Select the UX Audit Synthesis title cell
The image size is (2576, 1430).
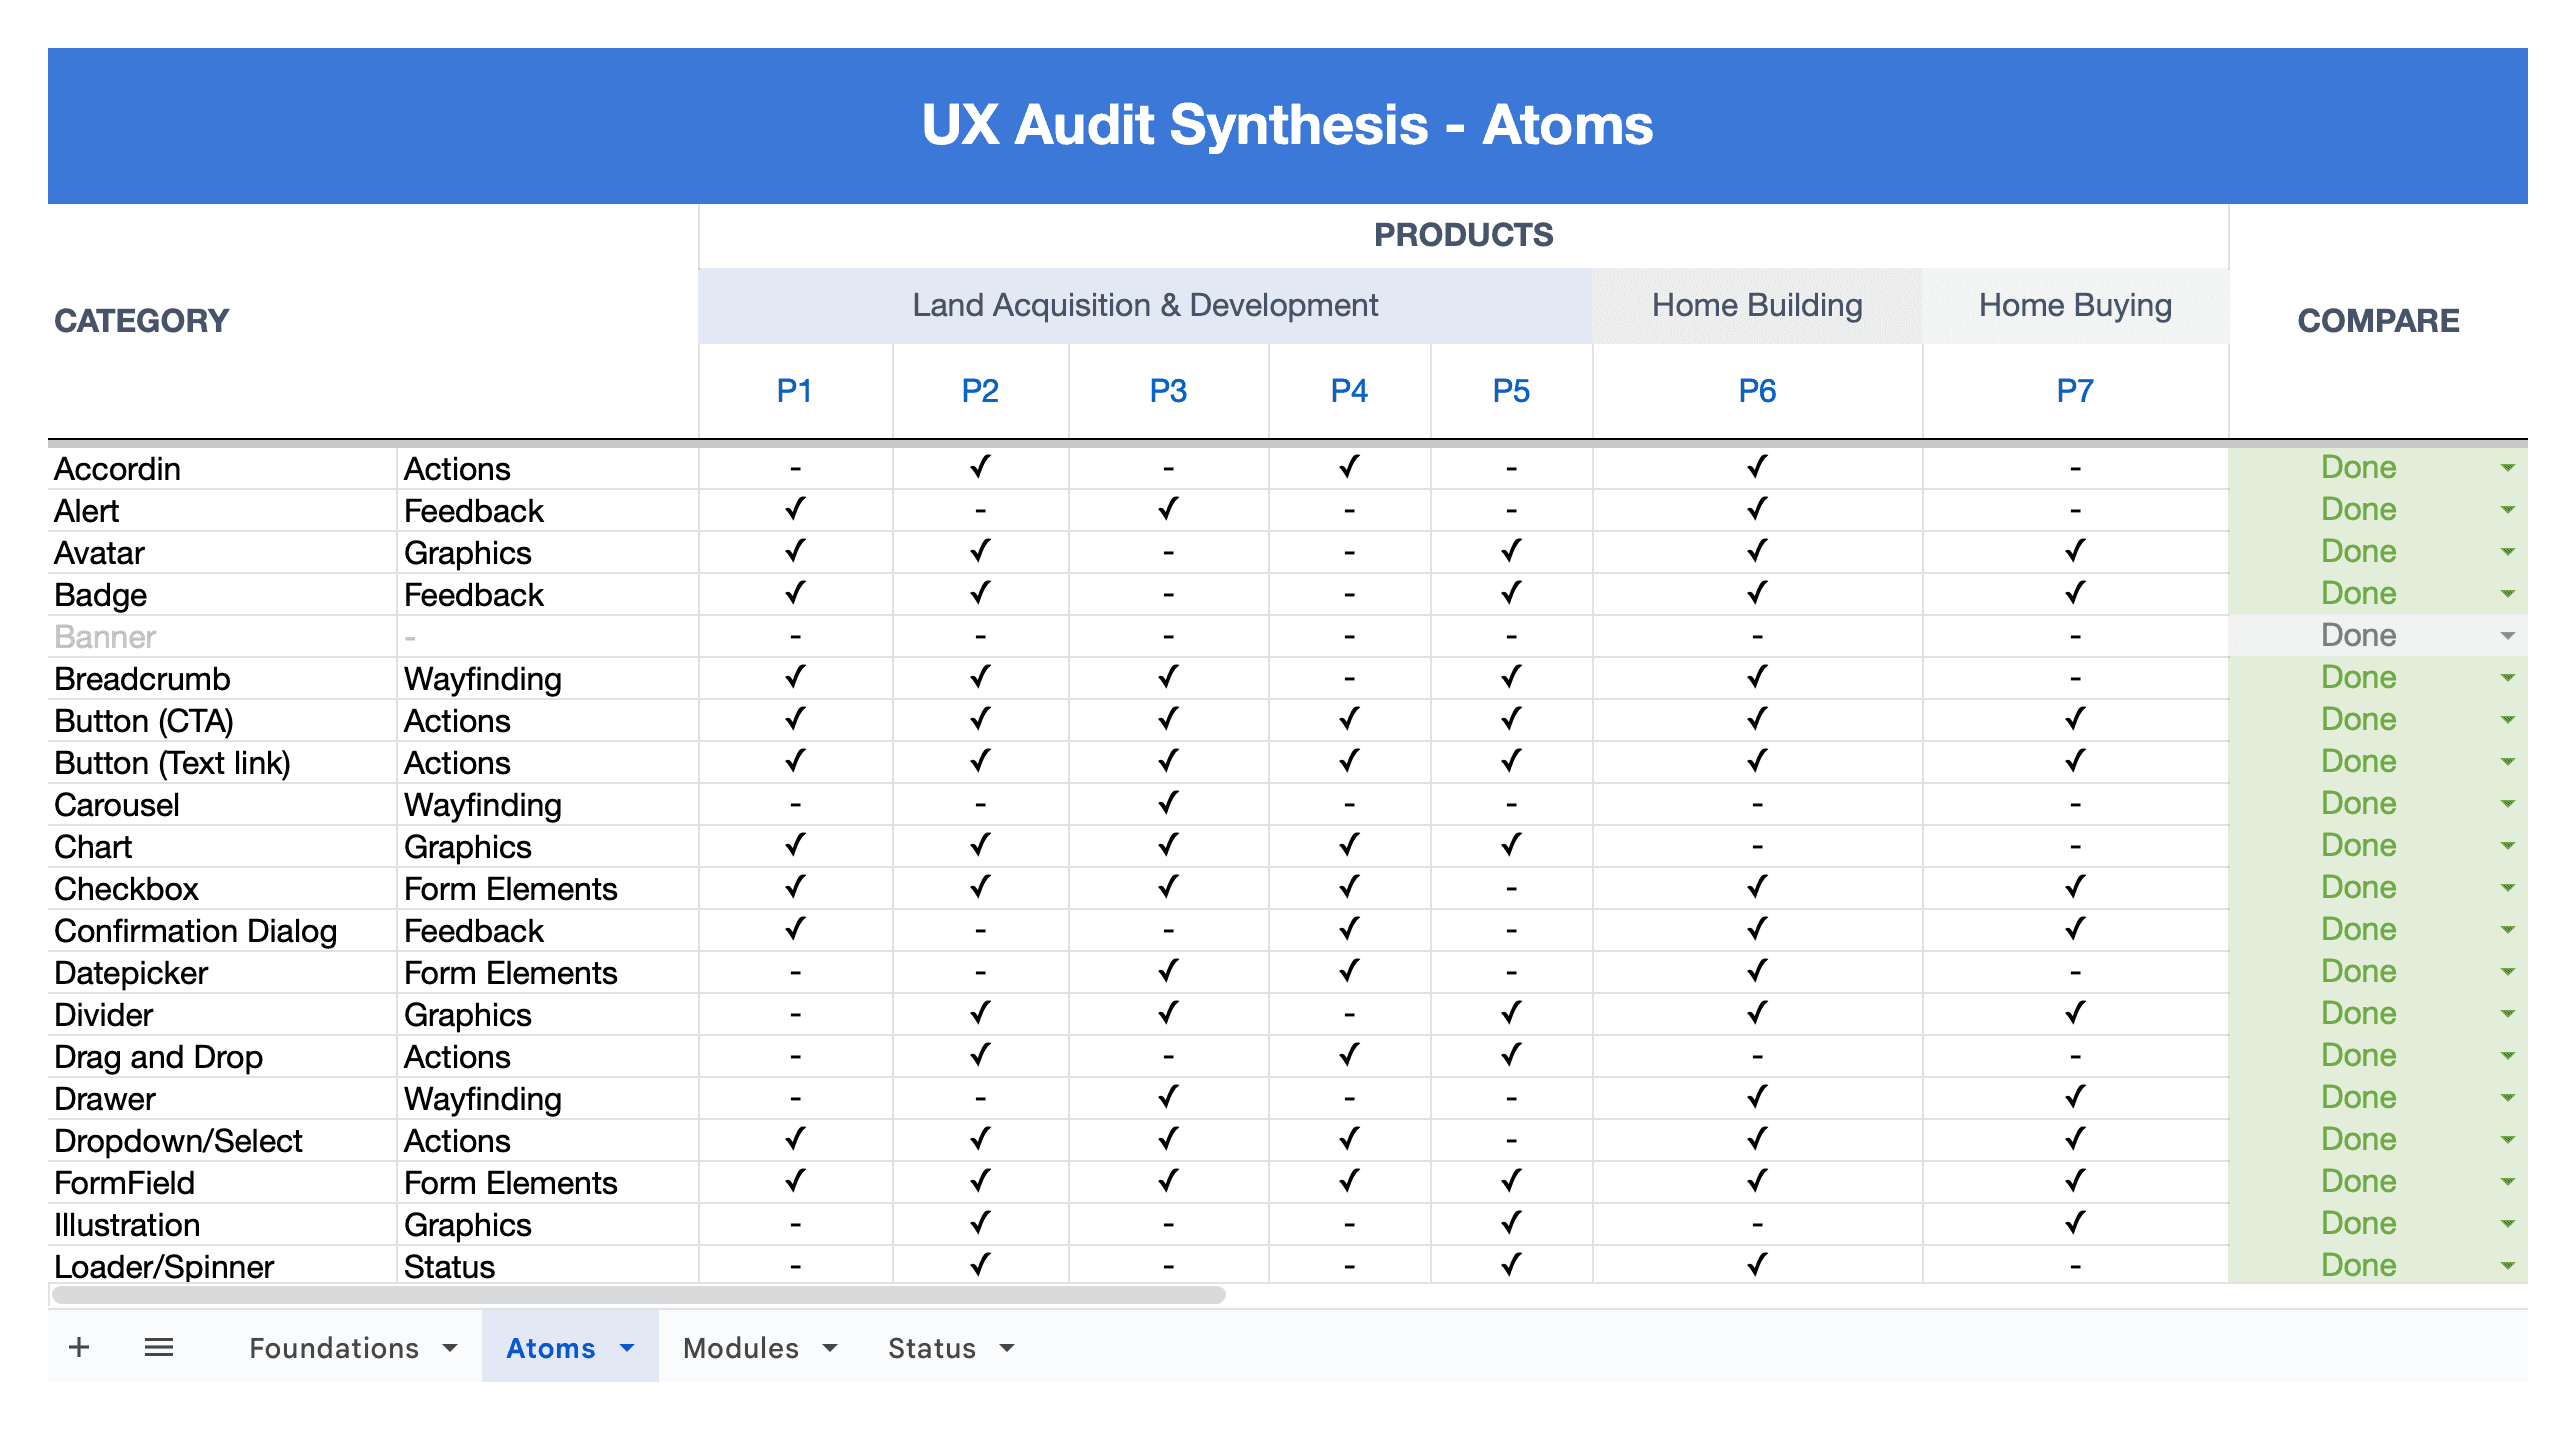click(1286, 126)
